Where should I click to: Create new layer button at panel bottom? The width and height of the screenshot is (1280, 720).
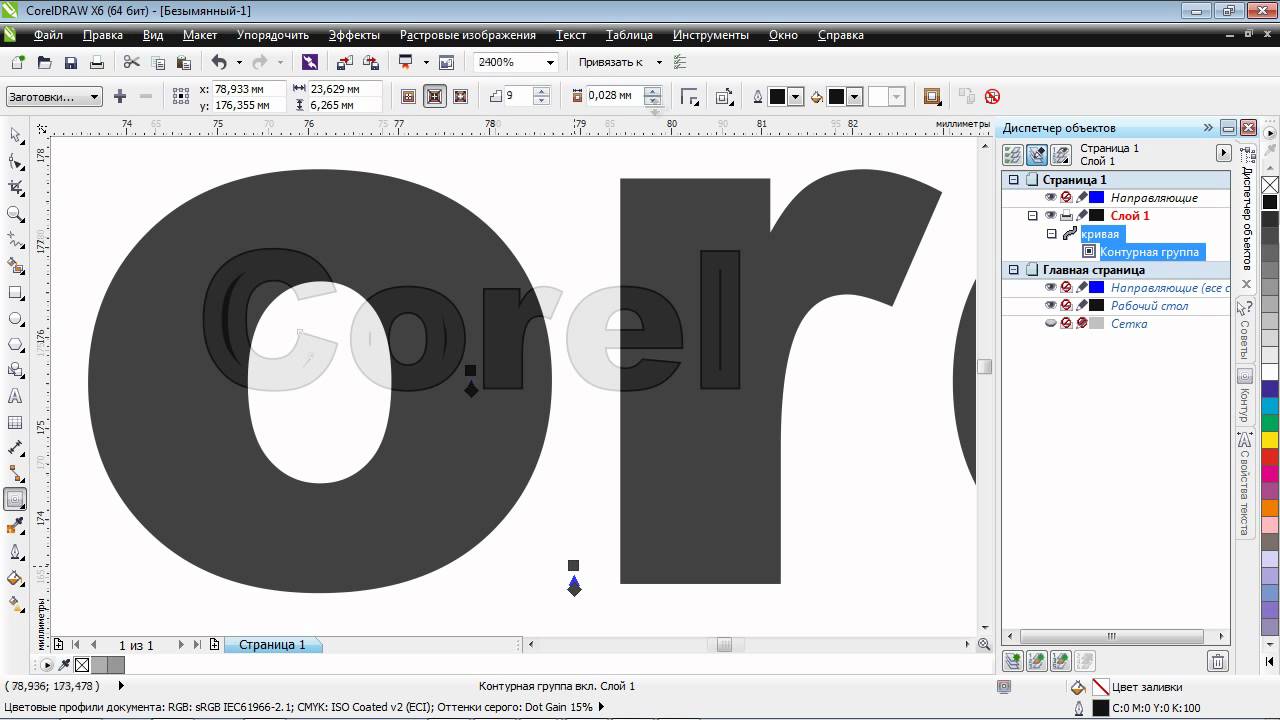pyautogui.click(x=1013, y=661)
